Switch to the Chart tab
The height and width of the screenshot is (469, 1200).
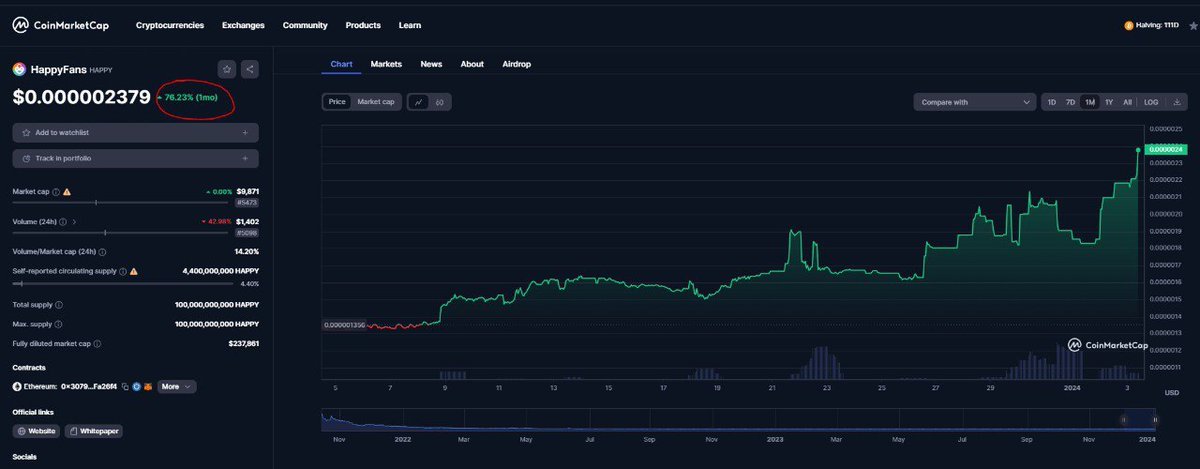341,64
